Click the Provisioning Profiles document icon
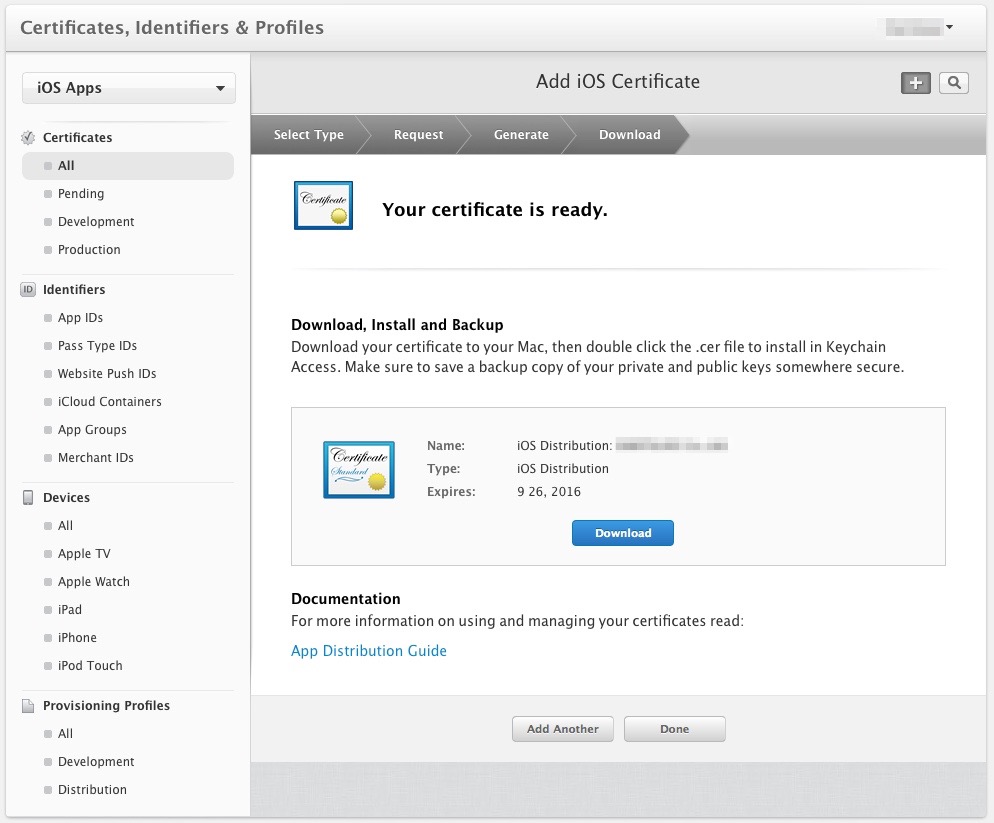The image size is (994, 823). (x=28, y=706)
